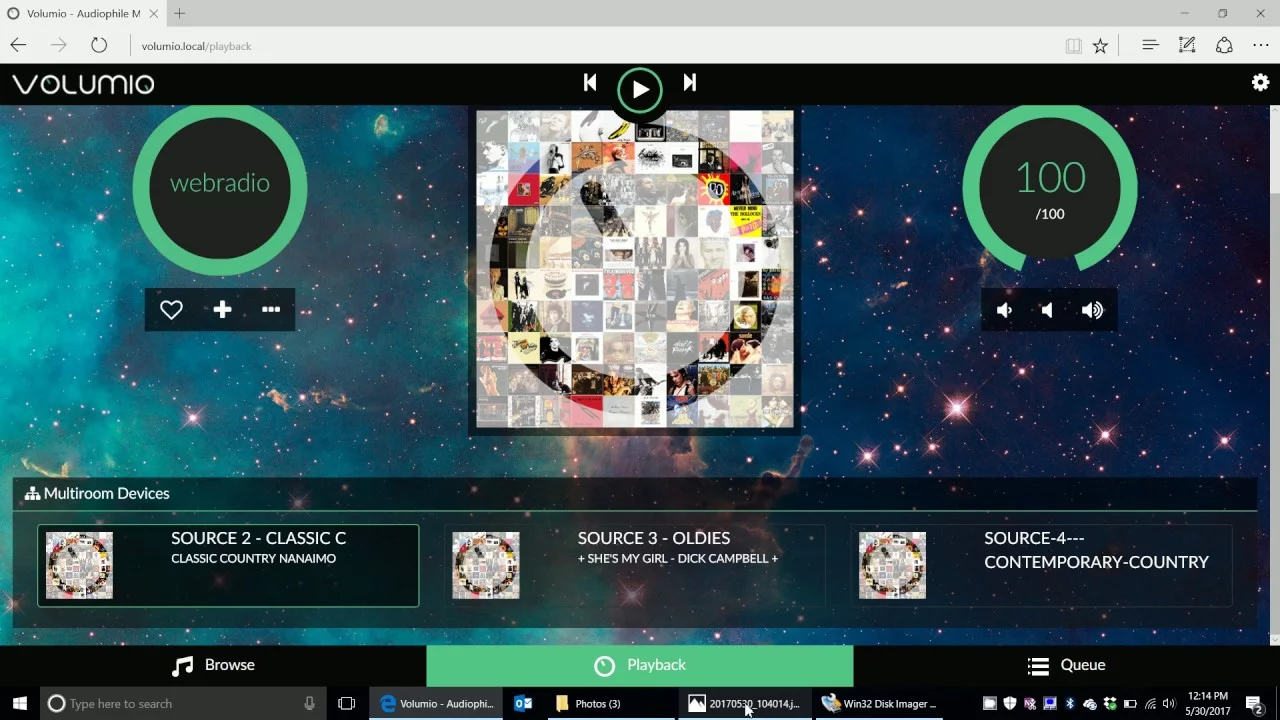The height and width of the screenshot is (720, 1280).
Task: Click the Volumio logo
Action: coord(83,84)
